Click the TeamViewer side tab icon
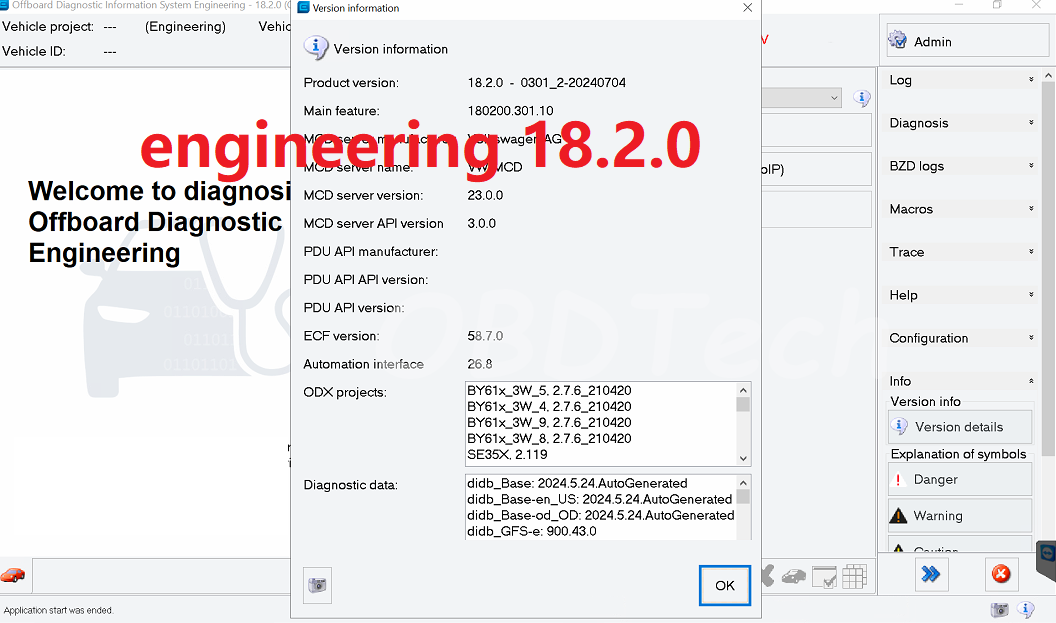Screen dimensions: 1056x623 point(1046,556)
